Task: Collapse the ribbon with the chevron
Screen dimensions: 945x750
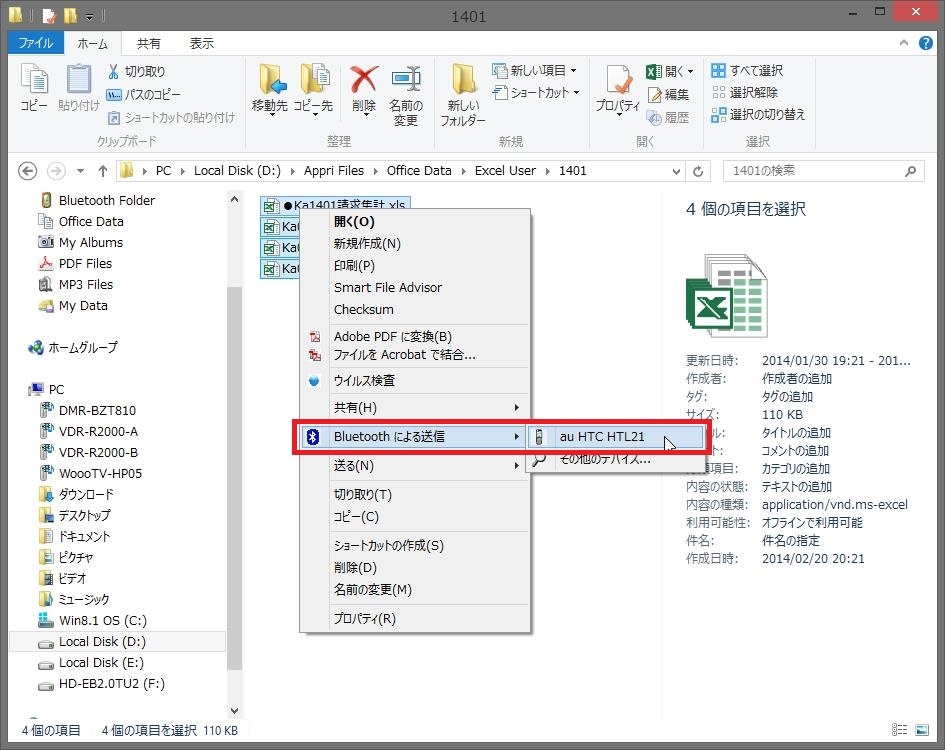Action: coord(903,43)
